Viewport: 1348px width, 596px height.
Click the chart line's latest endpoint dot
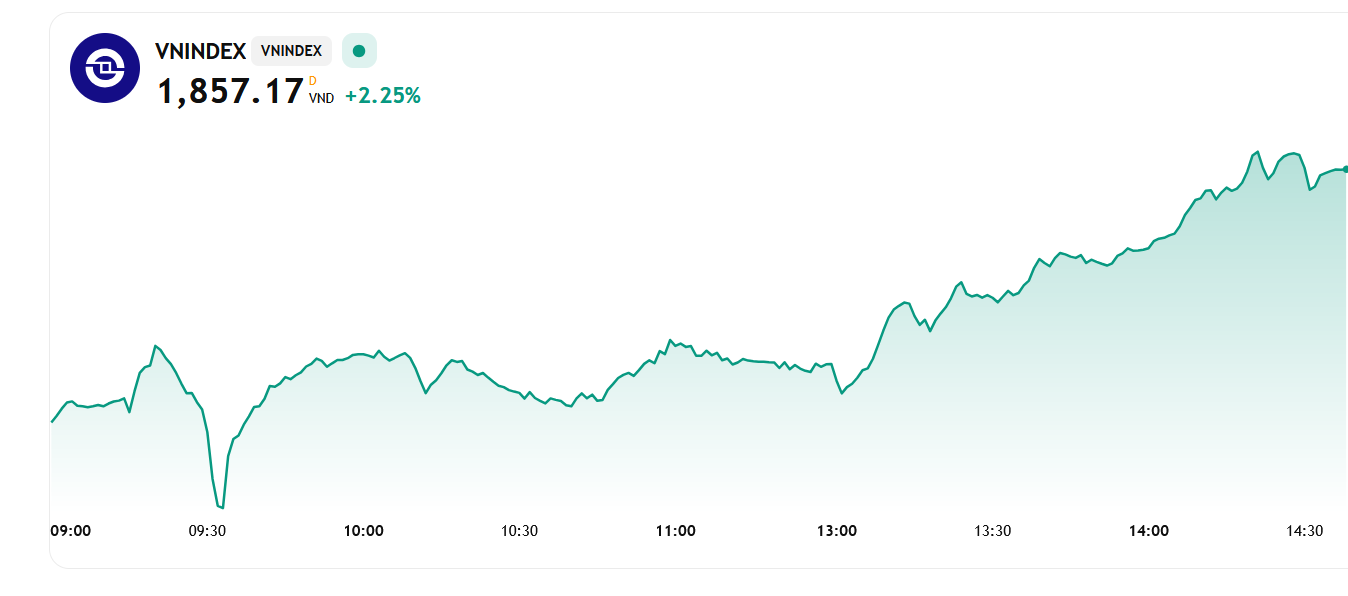[1345, 169]
